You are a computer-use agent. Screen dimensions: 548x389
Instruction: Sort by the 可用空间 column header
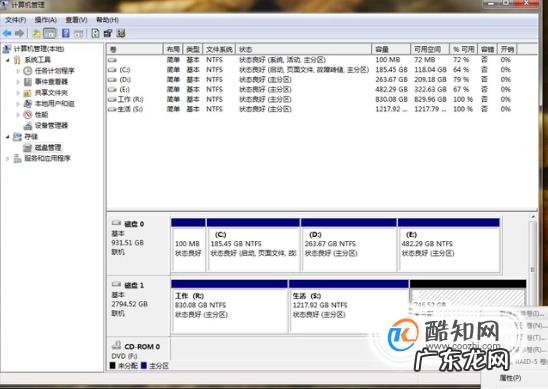pos(430,49)
